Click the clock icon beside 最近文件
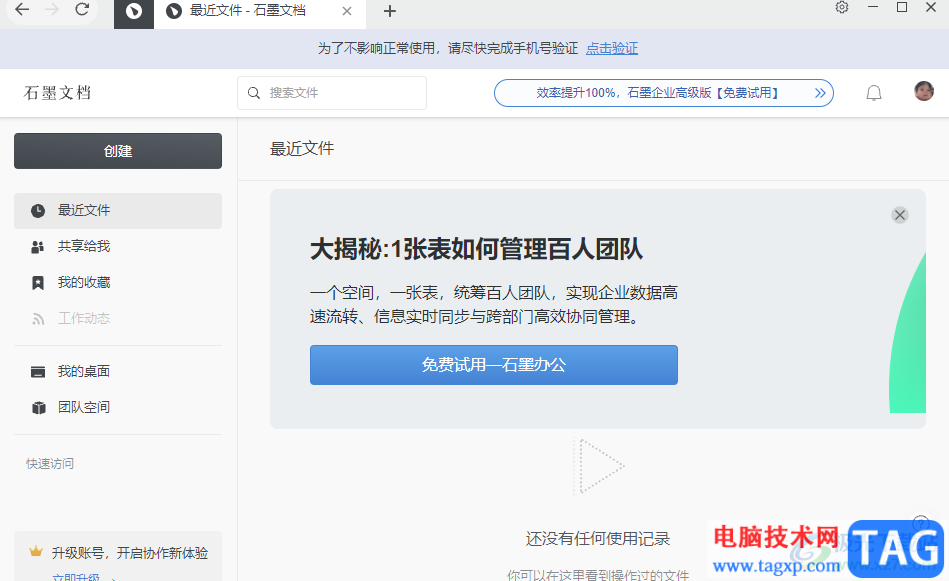Screen dimensions: 949x581 click(38, 211)
